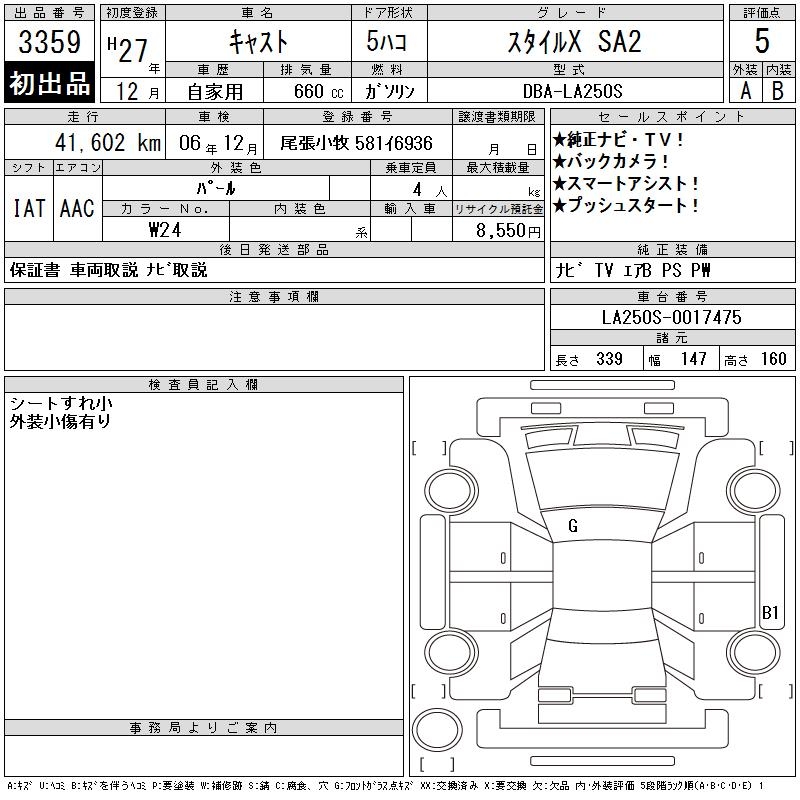Select the seating capacity 4 人
800x800 pixels.
[430, 190]
